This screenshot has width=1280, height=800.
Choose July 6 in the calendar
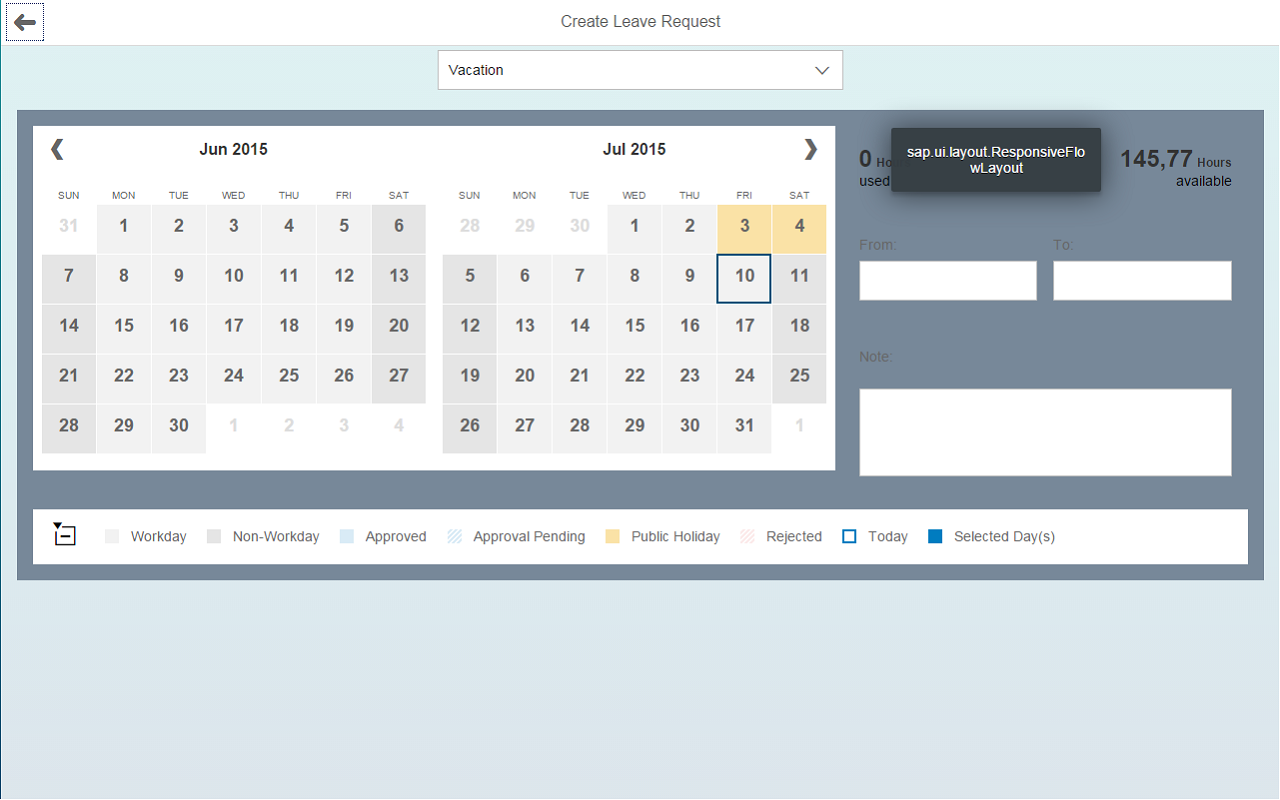tap(524, 278)
